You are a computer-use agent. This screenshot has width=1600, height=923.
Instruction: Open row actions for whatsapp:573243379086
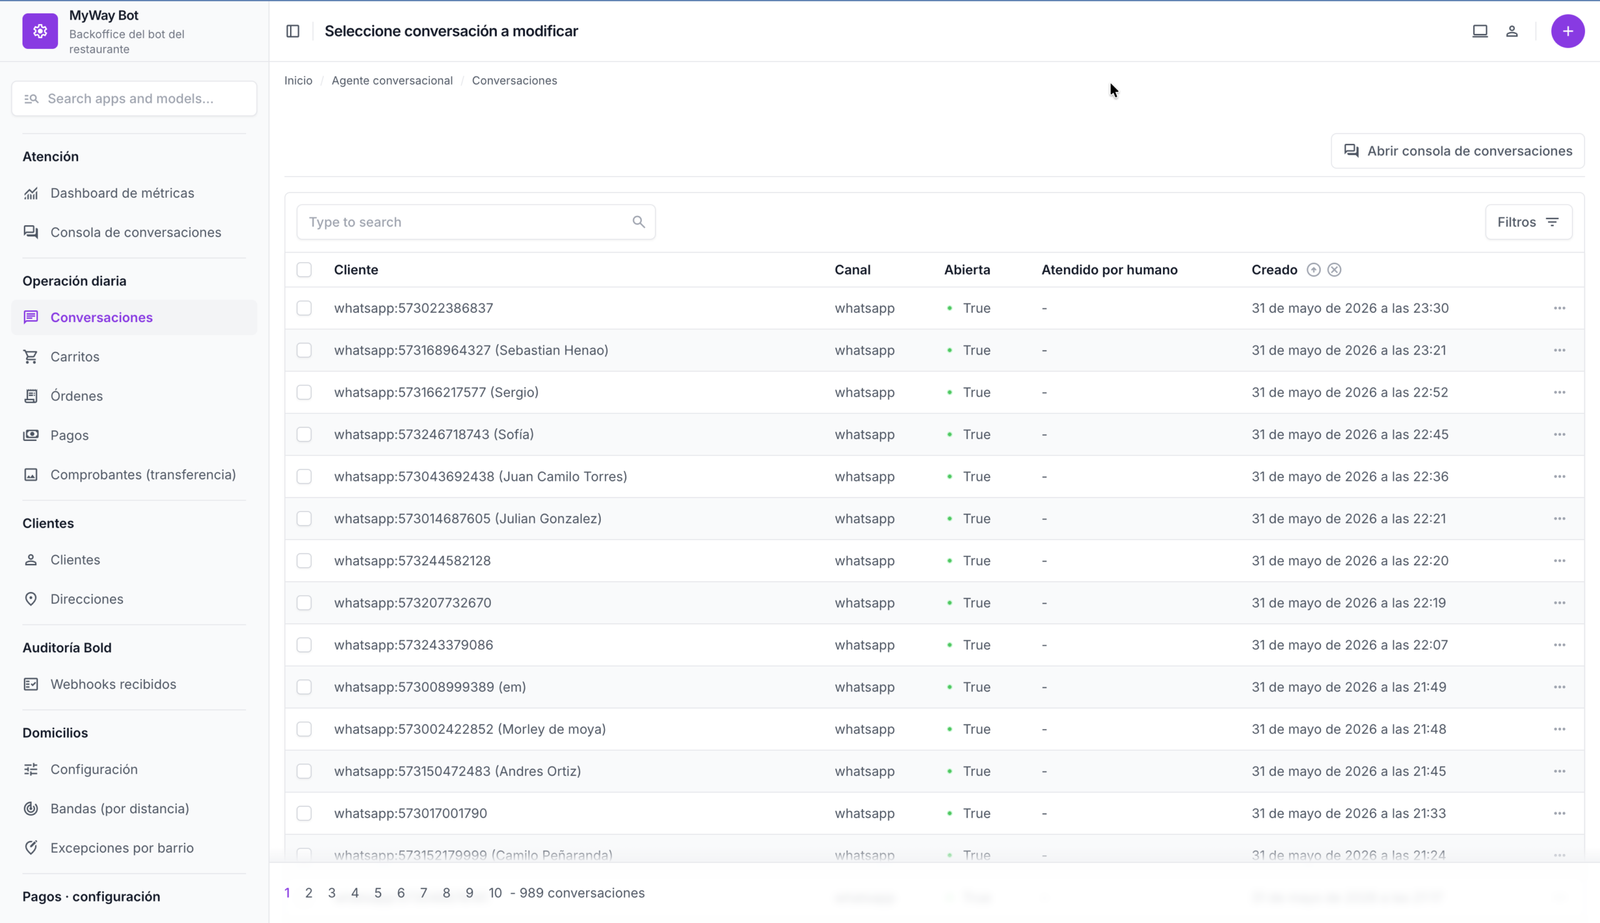[x=1559, y=645]
